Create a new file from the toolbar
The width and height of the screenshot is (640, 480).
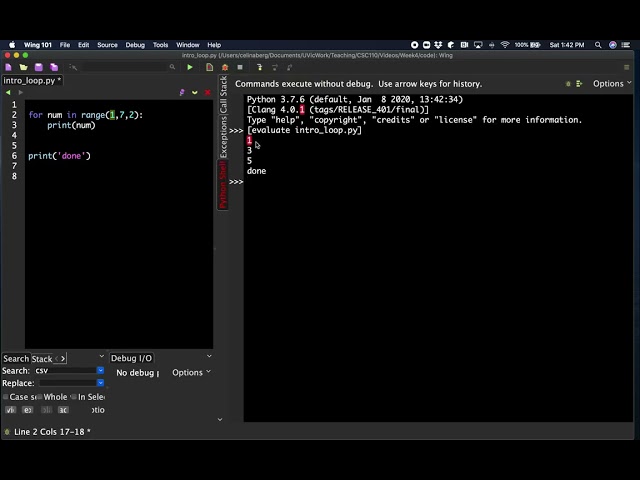click(x=9, y=67)
